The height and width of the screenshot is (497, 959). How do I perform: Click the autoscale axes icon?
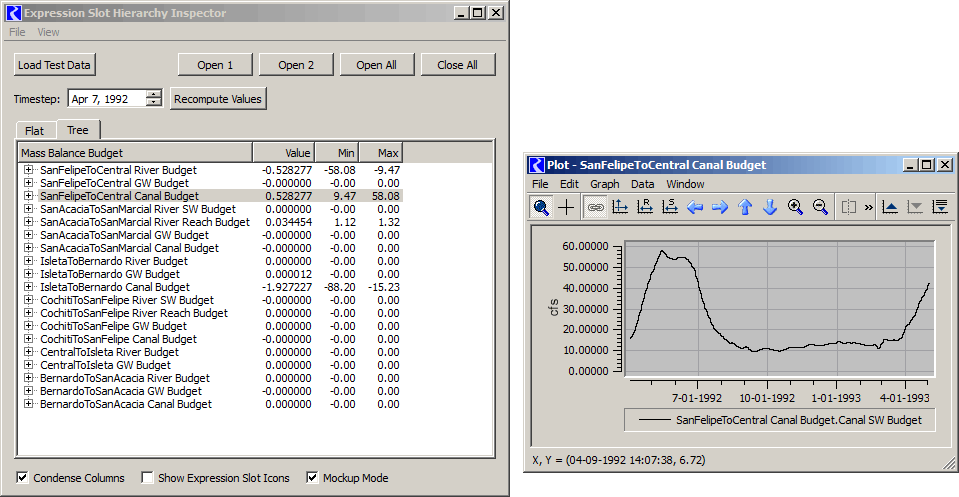(620, 207)
